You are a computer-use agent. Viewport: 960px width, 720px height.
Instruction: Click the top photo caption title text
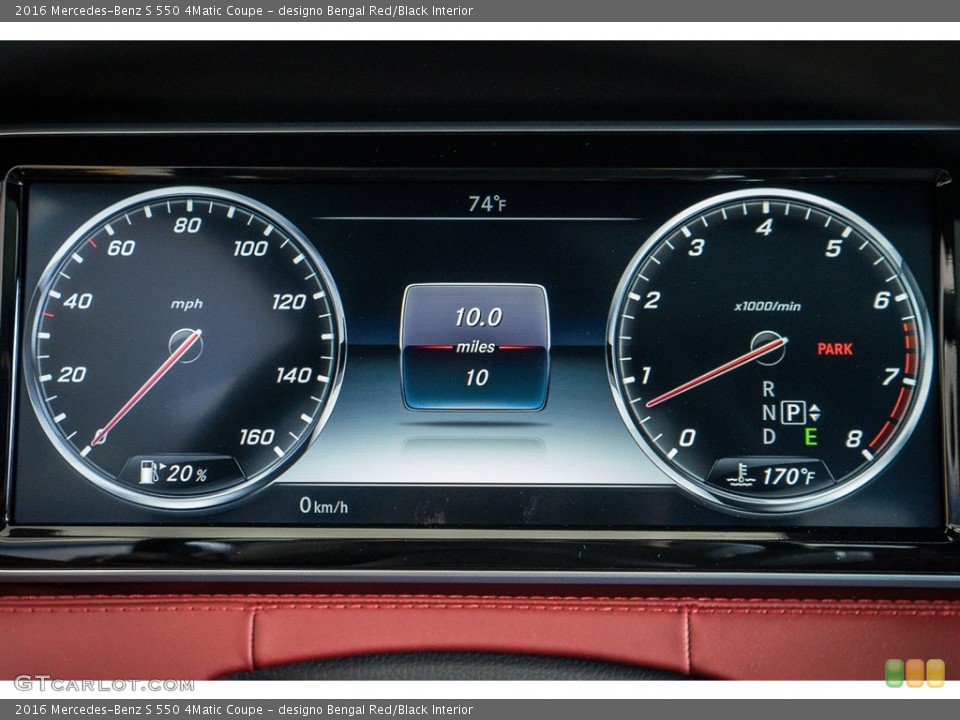coord(244,10)
